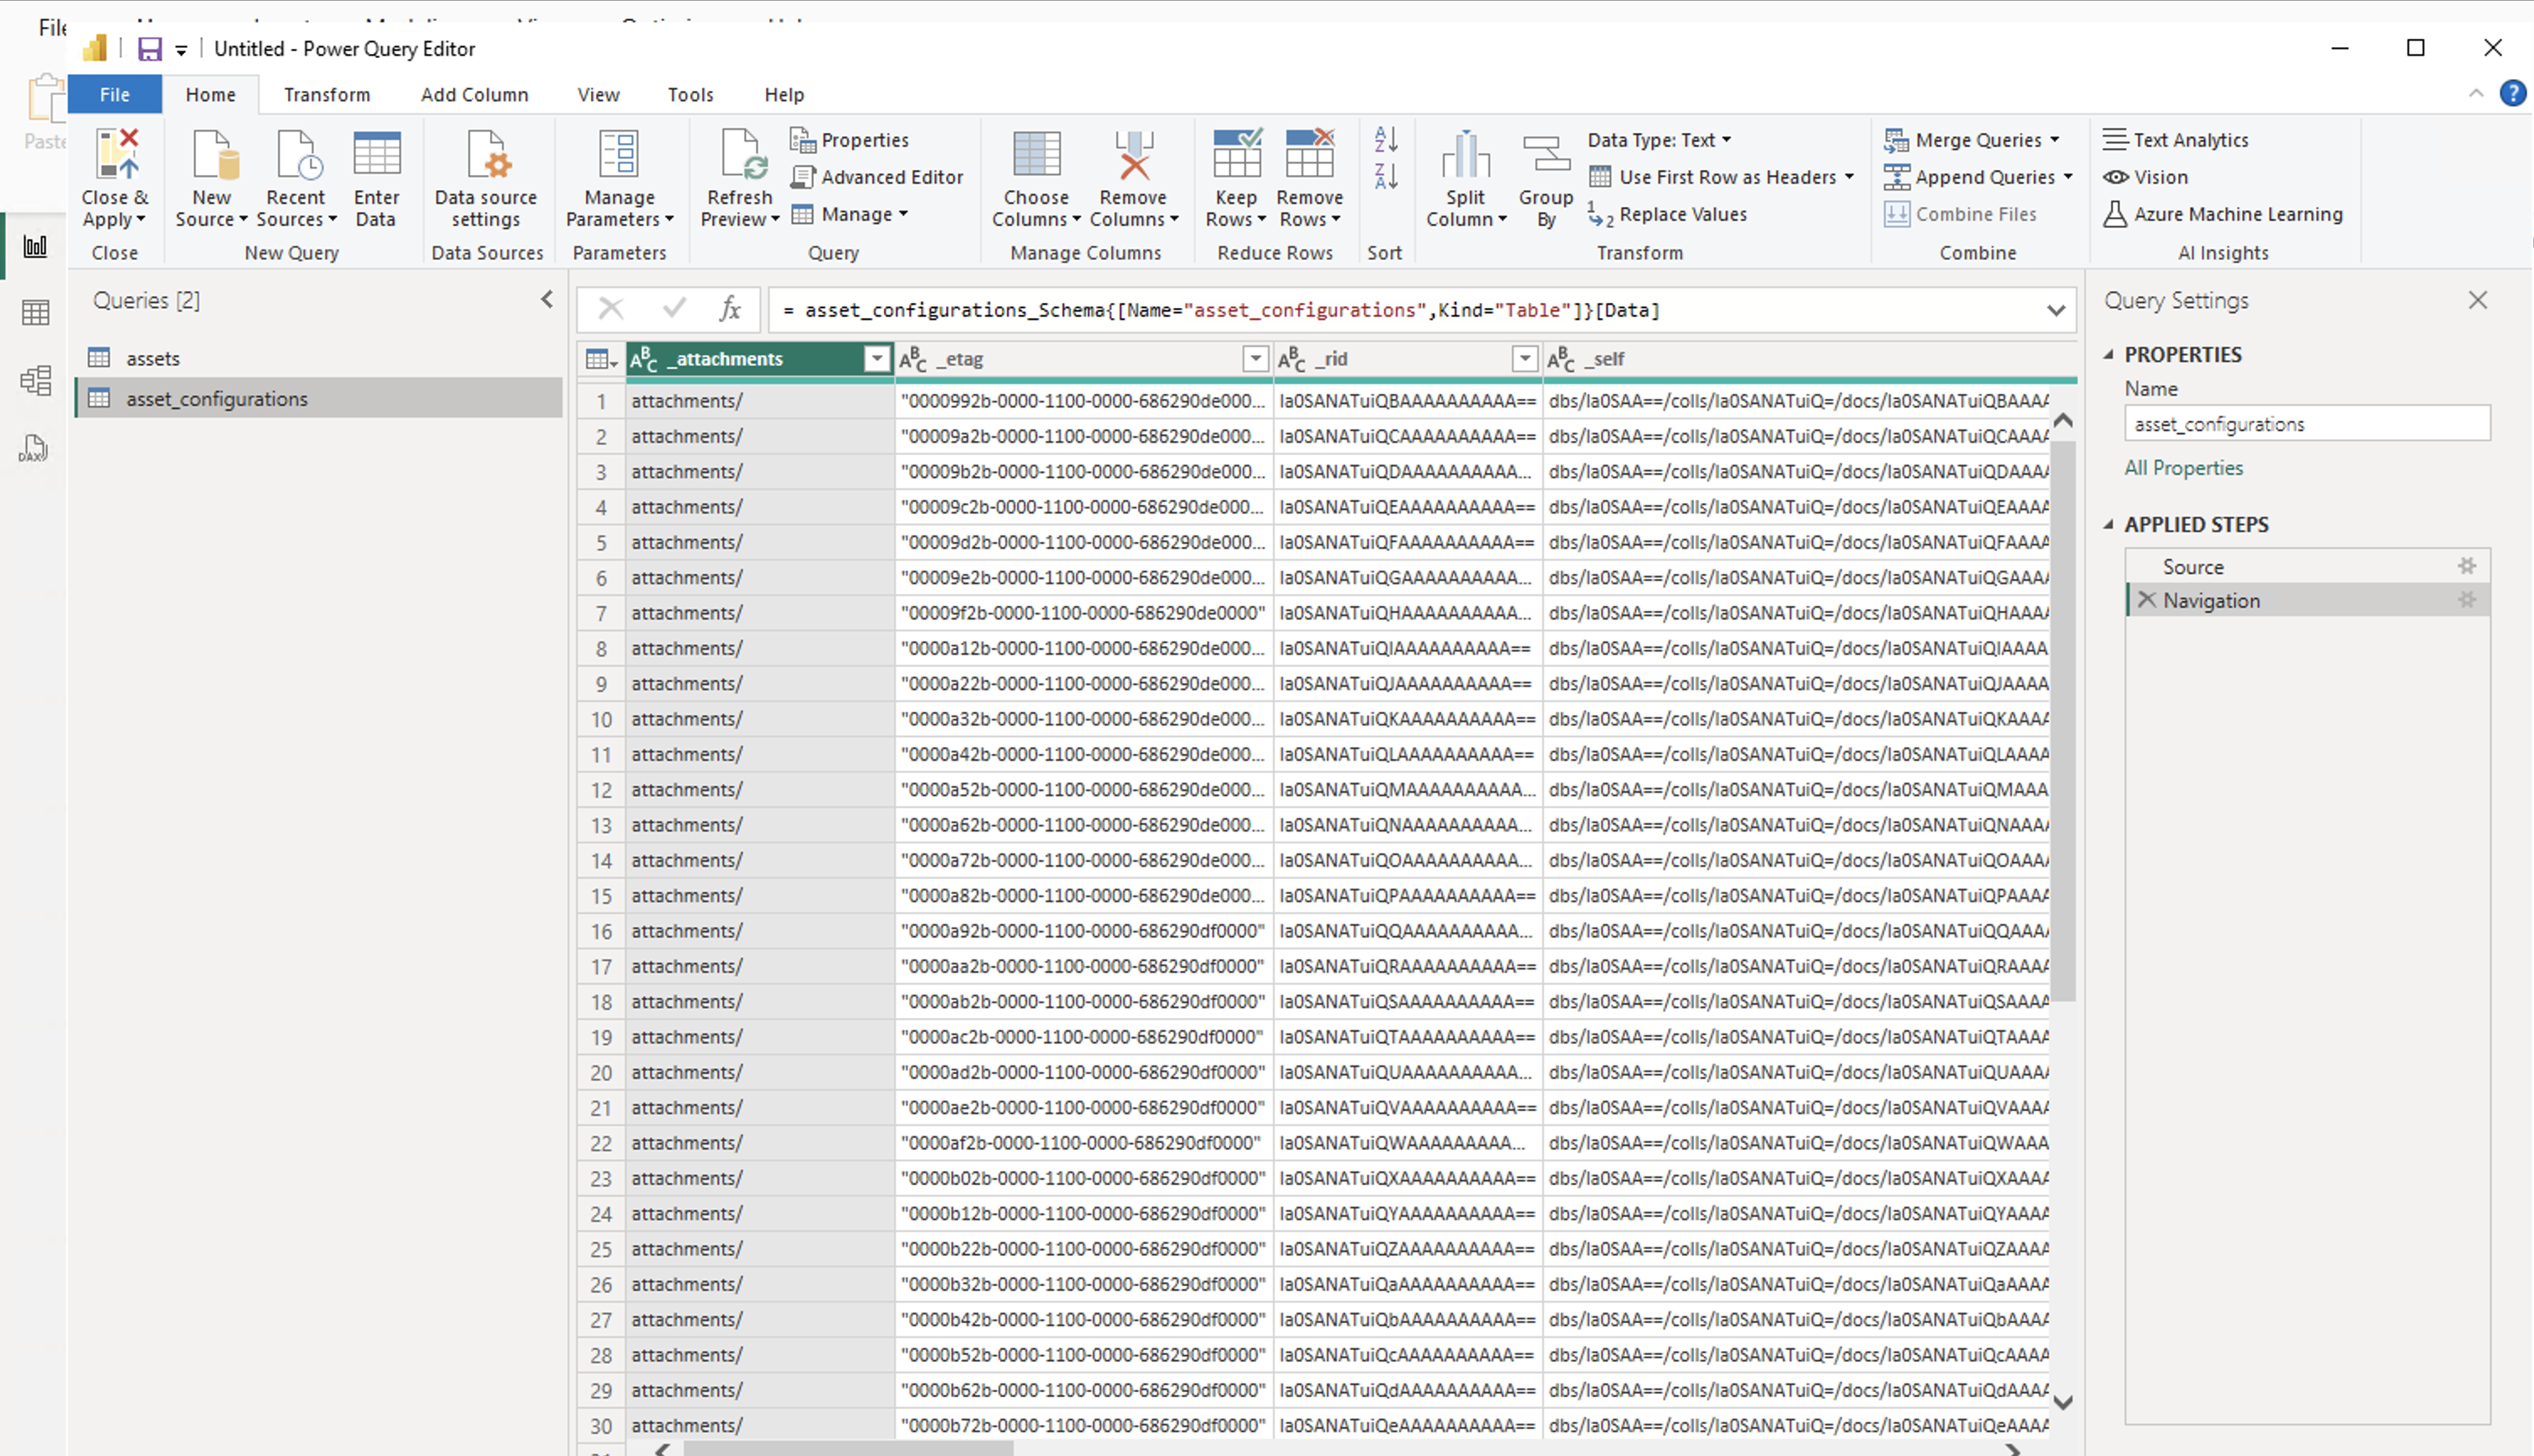Click the Remove Rows icon
This screenshot has width=2534, height=1456.
1310,154
